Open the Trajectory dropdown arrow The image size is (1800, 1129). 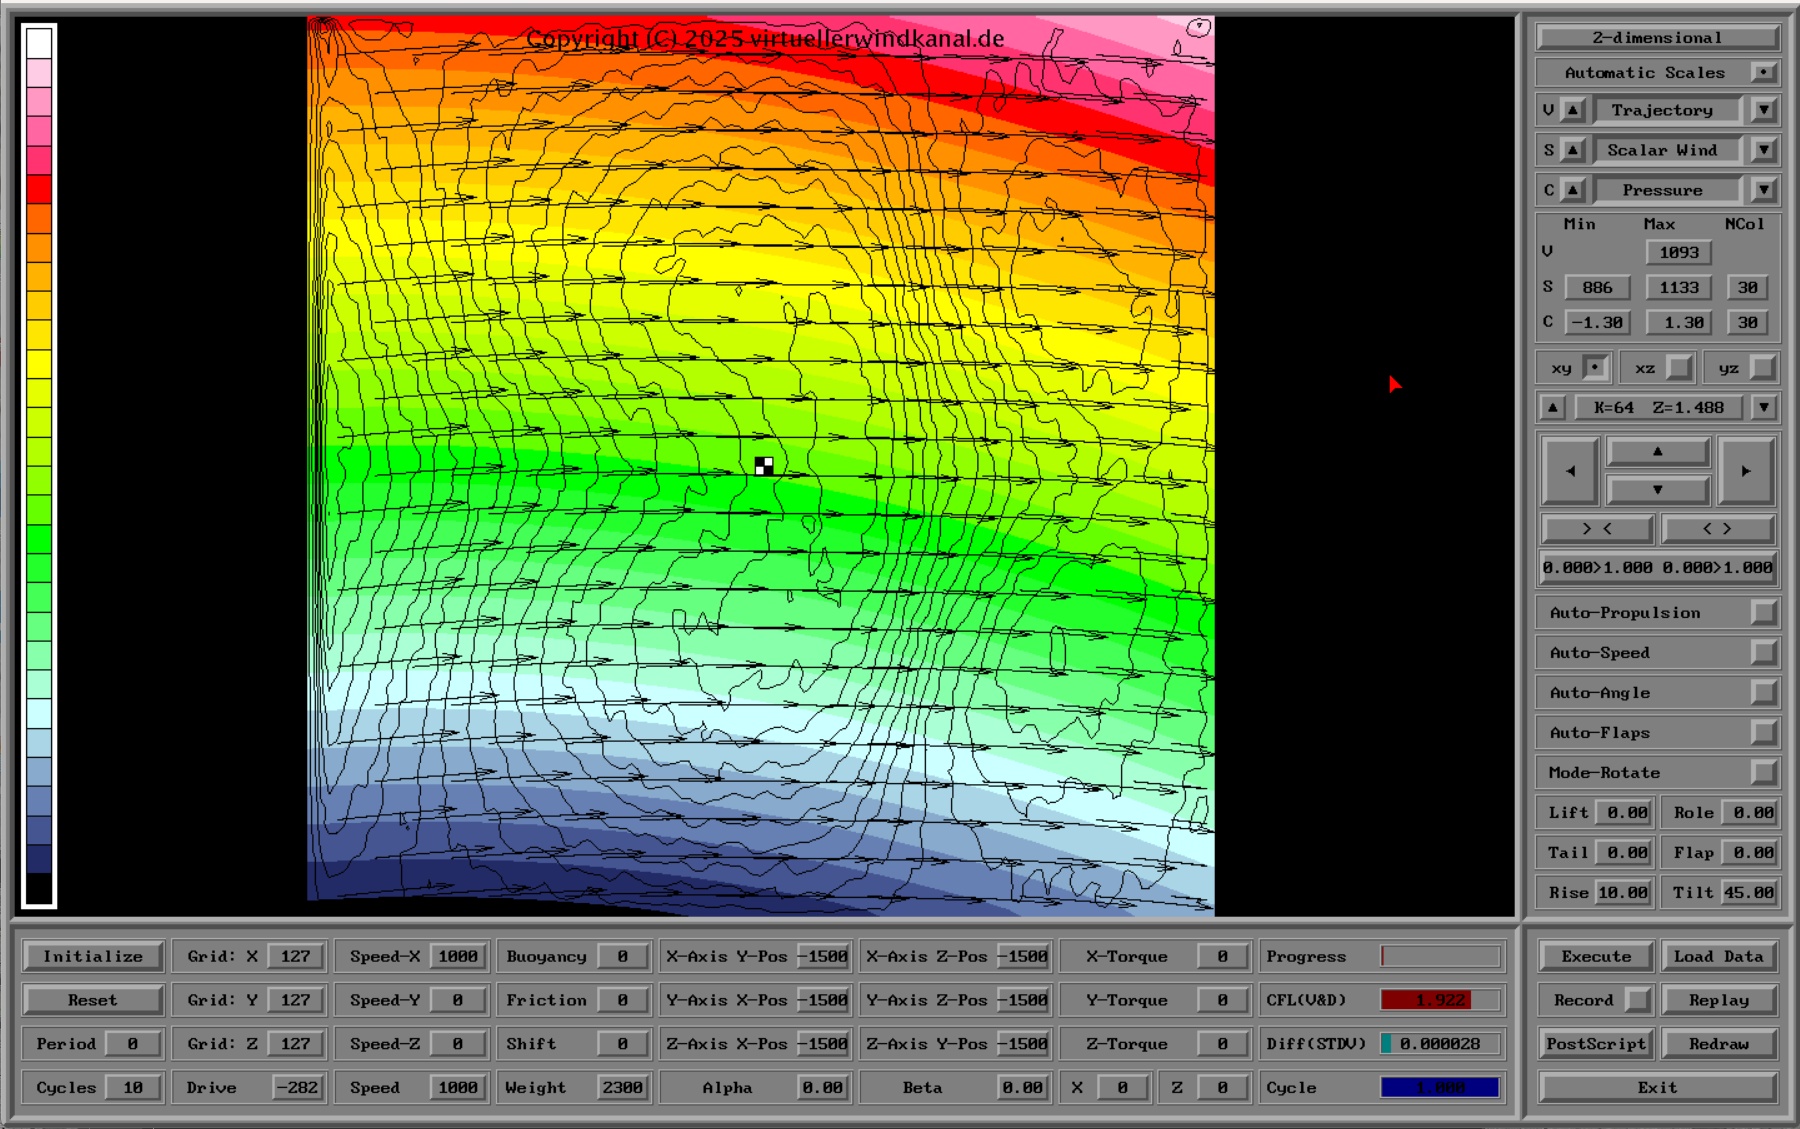click(1763, 110)
